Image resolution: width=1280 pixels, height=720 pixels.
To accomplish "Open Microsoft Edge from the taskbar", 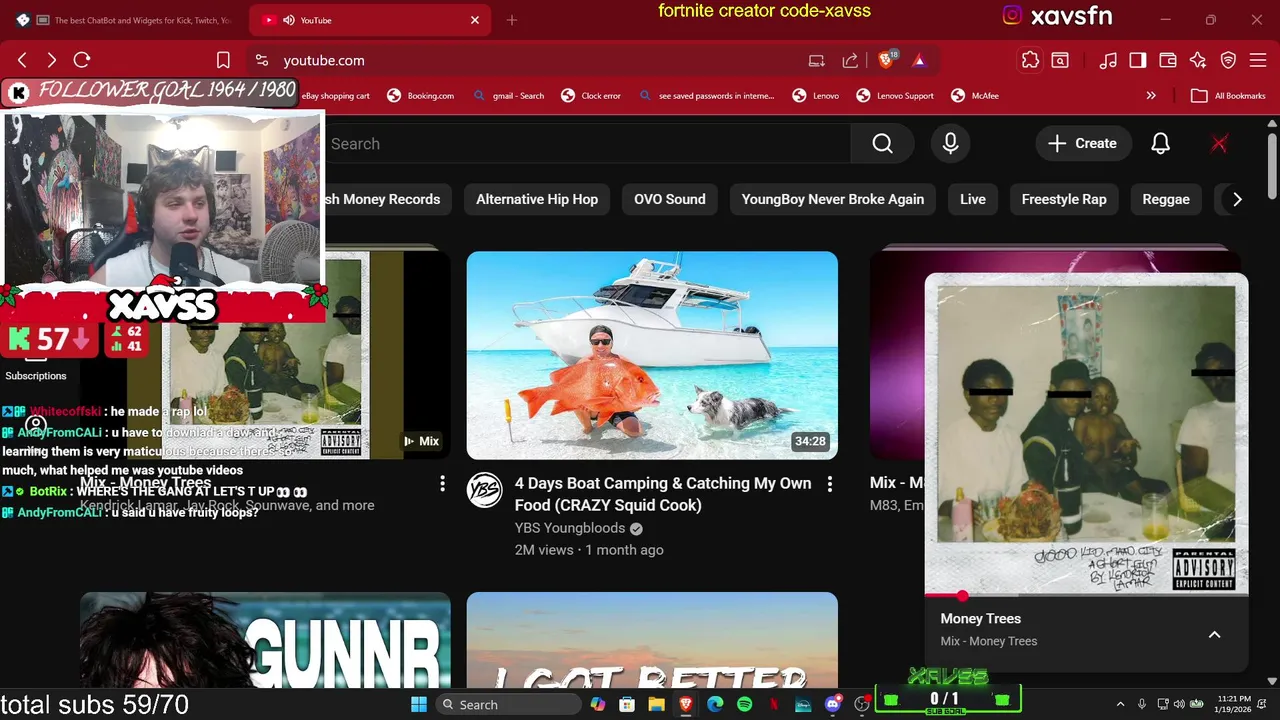I will (x=715, y=704).
